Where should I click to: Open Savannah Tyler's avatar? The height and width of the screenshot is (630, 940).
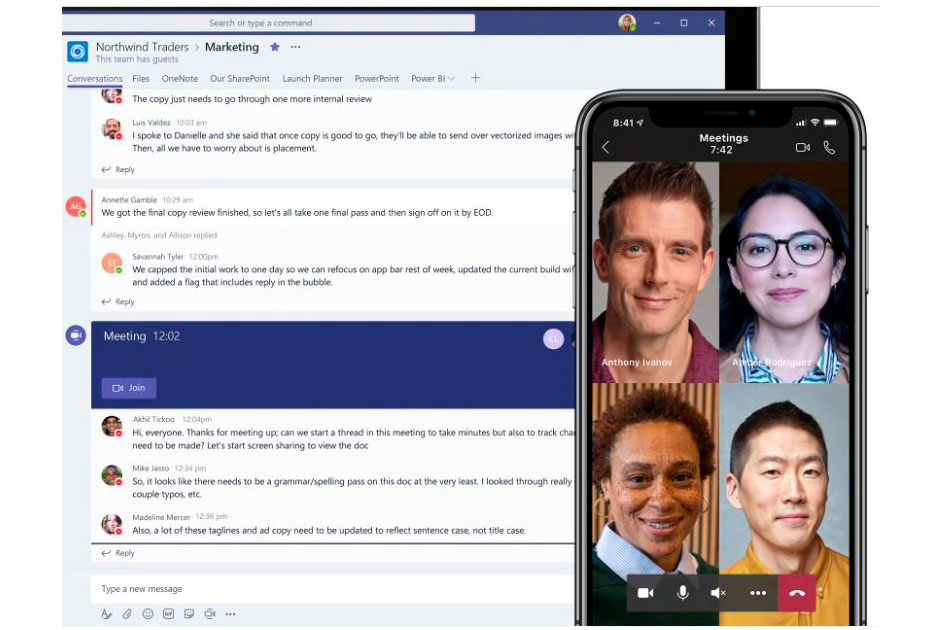point(112,263)
